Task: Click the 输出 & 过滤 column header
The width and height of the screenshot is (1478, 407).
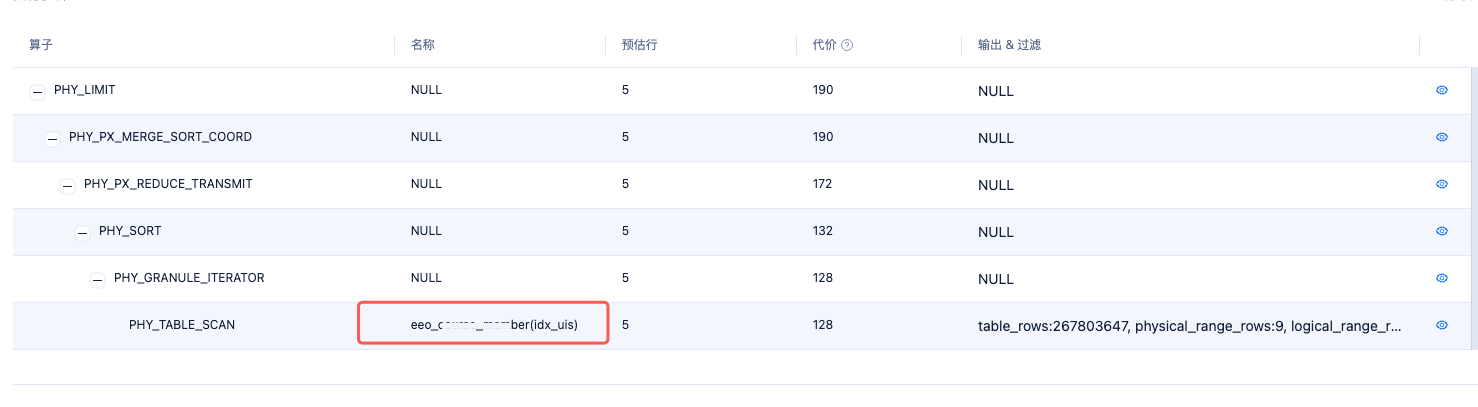Action: [x=1001, y=45]
